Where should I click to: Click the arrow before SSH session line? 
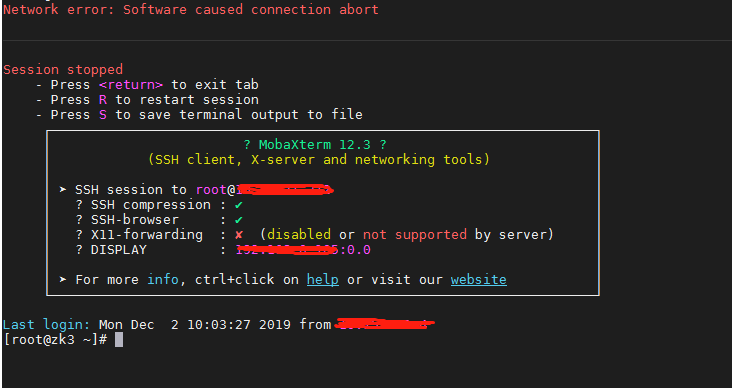(x=63, y=190)
